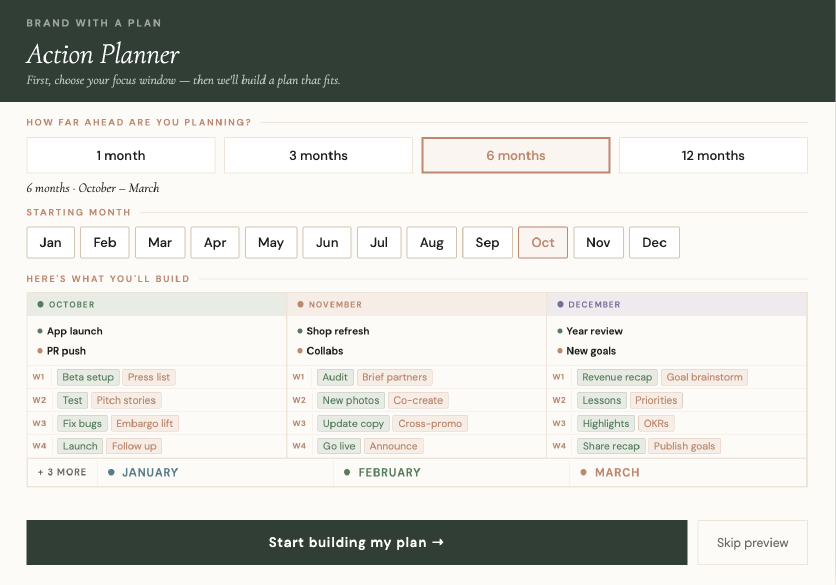
Task: Select "Sep" in the starting month row
Action: (487, 242)
